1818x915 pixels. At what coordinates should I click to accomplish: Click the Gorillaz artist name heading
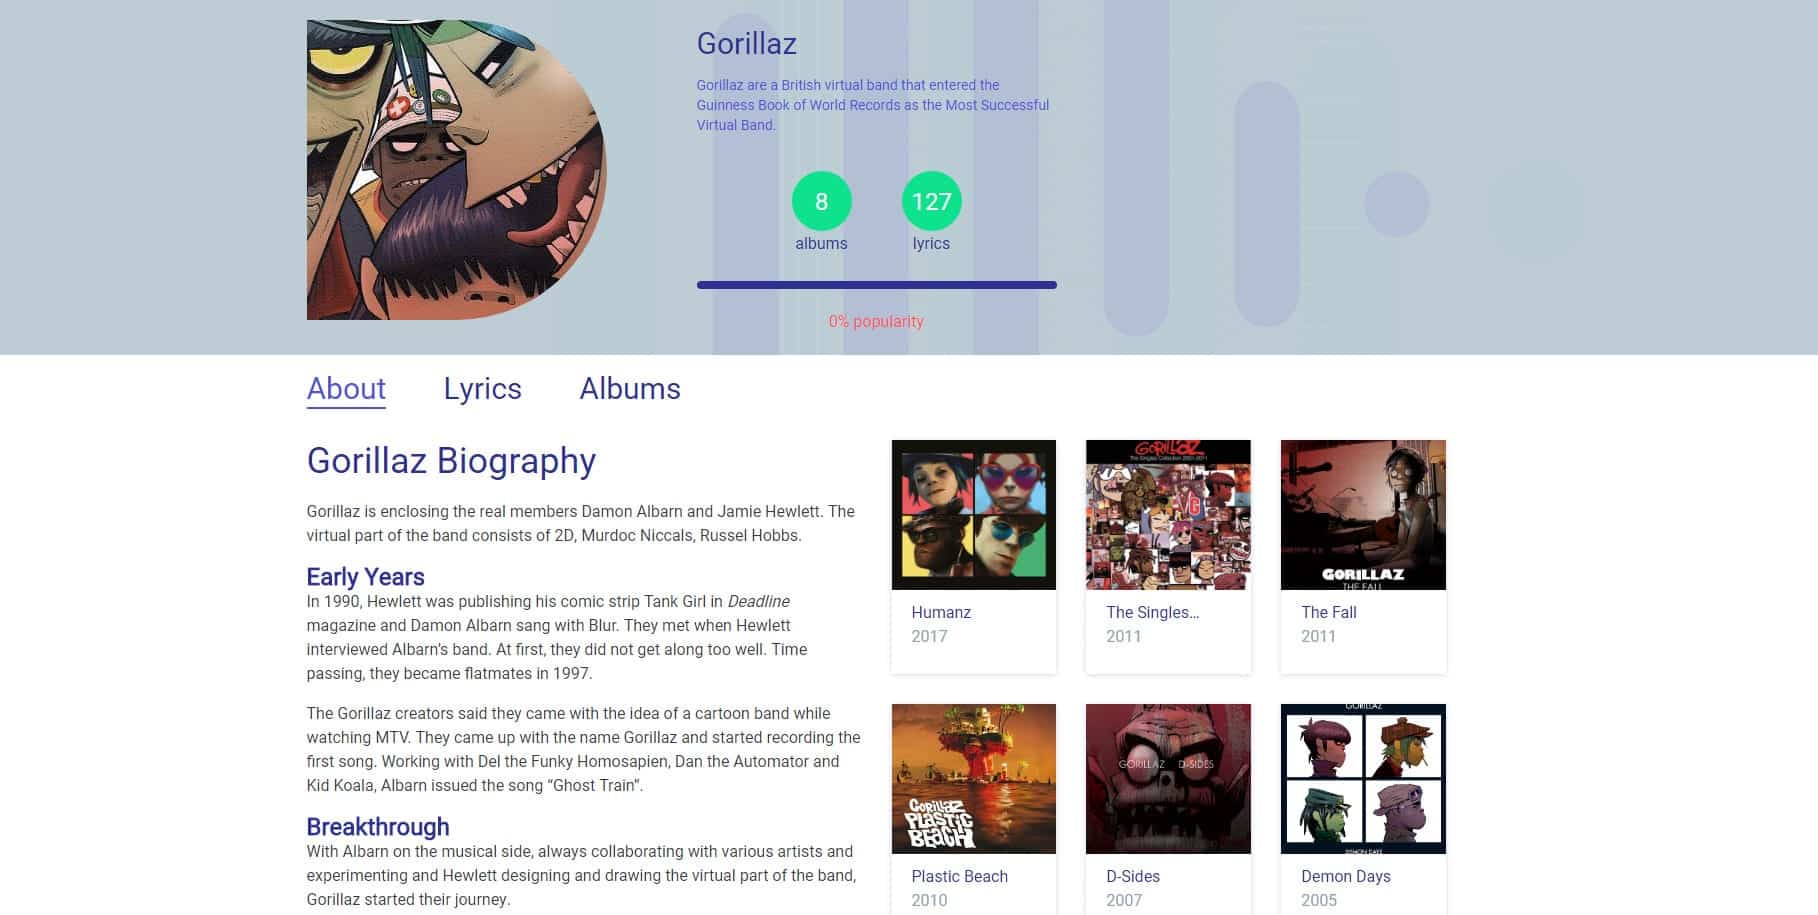pyautogui.click(x=747, y=44)
